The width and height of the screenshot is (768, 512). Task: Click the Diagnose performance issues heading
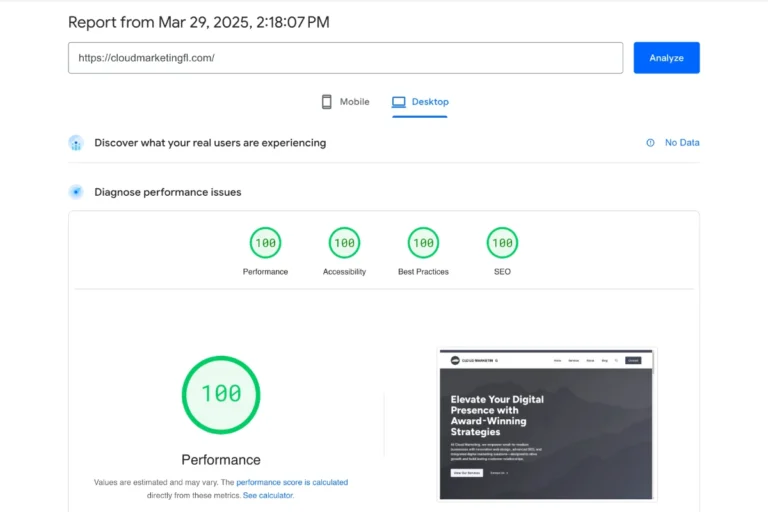[x=168, y=192]
